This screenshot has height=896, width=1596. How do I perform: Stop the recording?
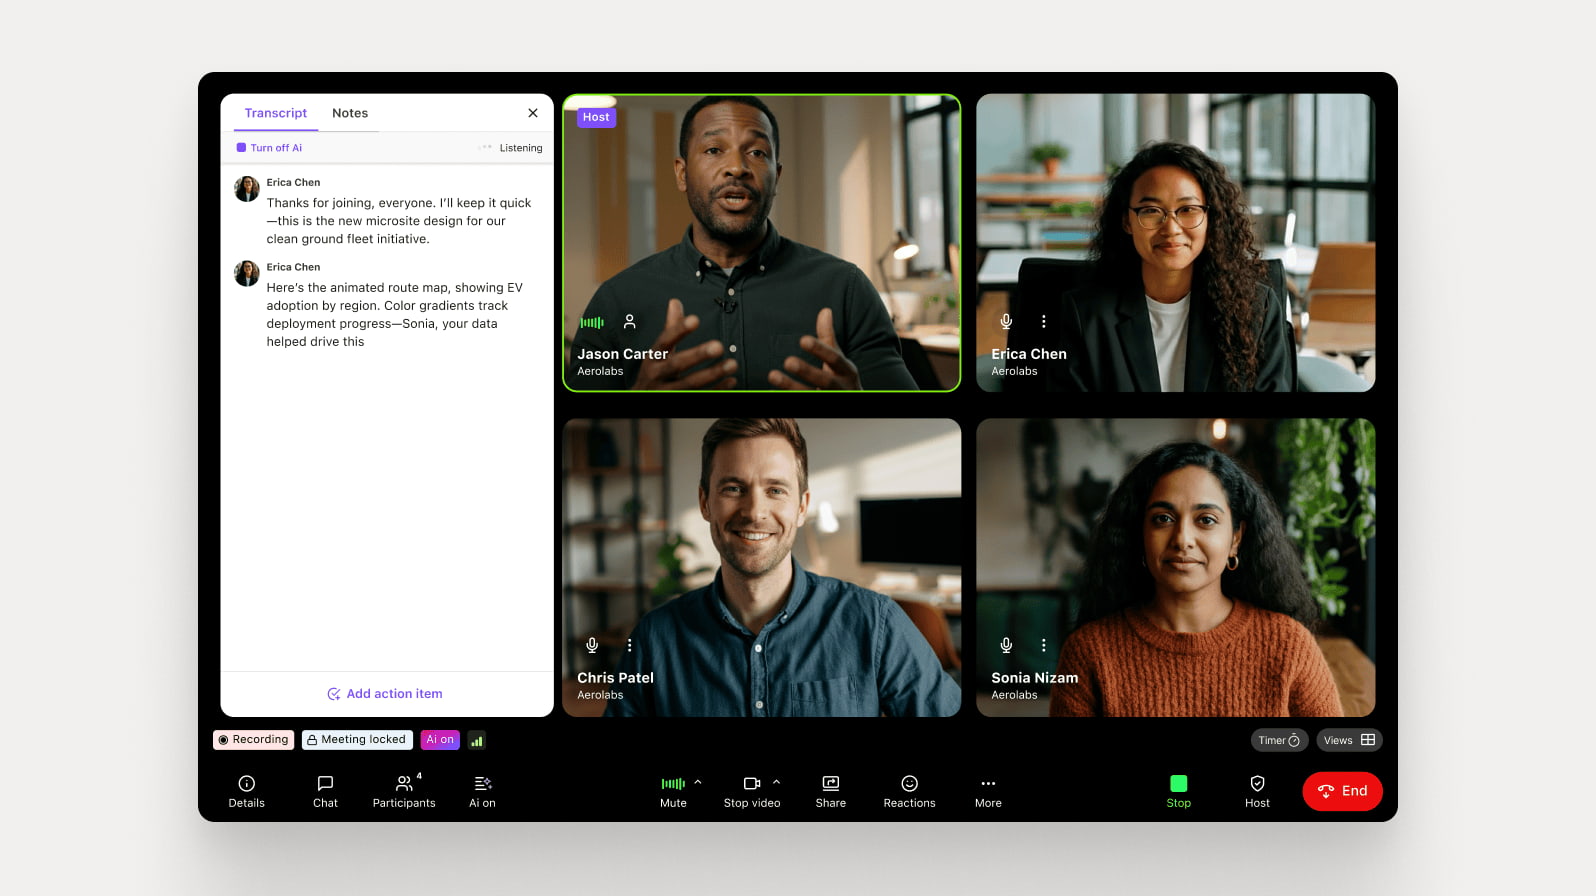(x=1178, y=784)
